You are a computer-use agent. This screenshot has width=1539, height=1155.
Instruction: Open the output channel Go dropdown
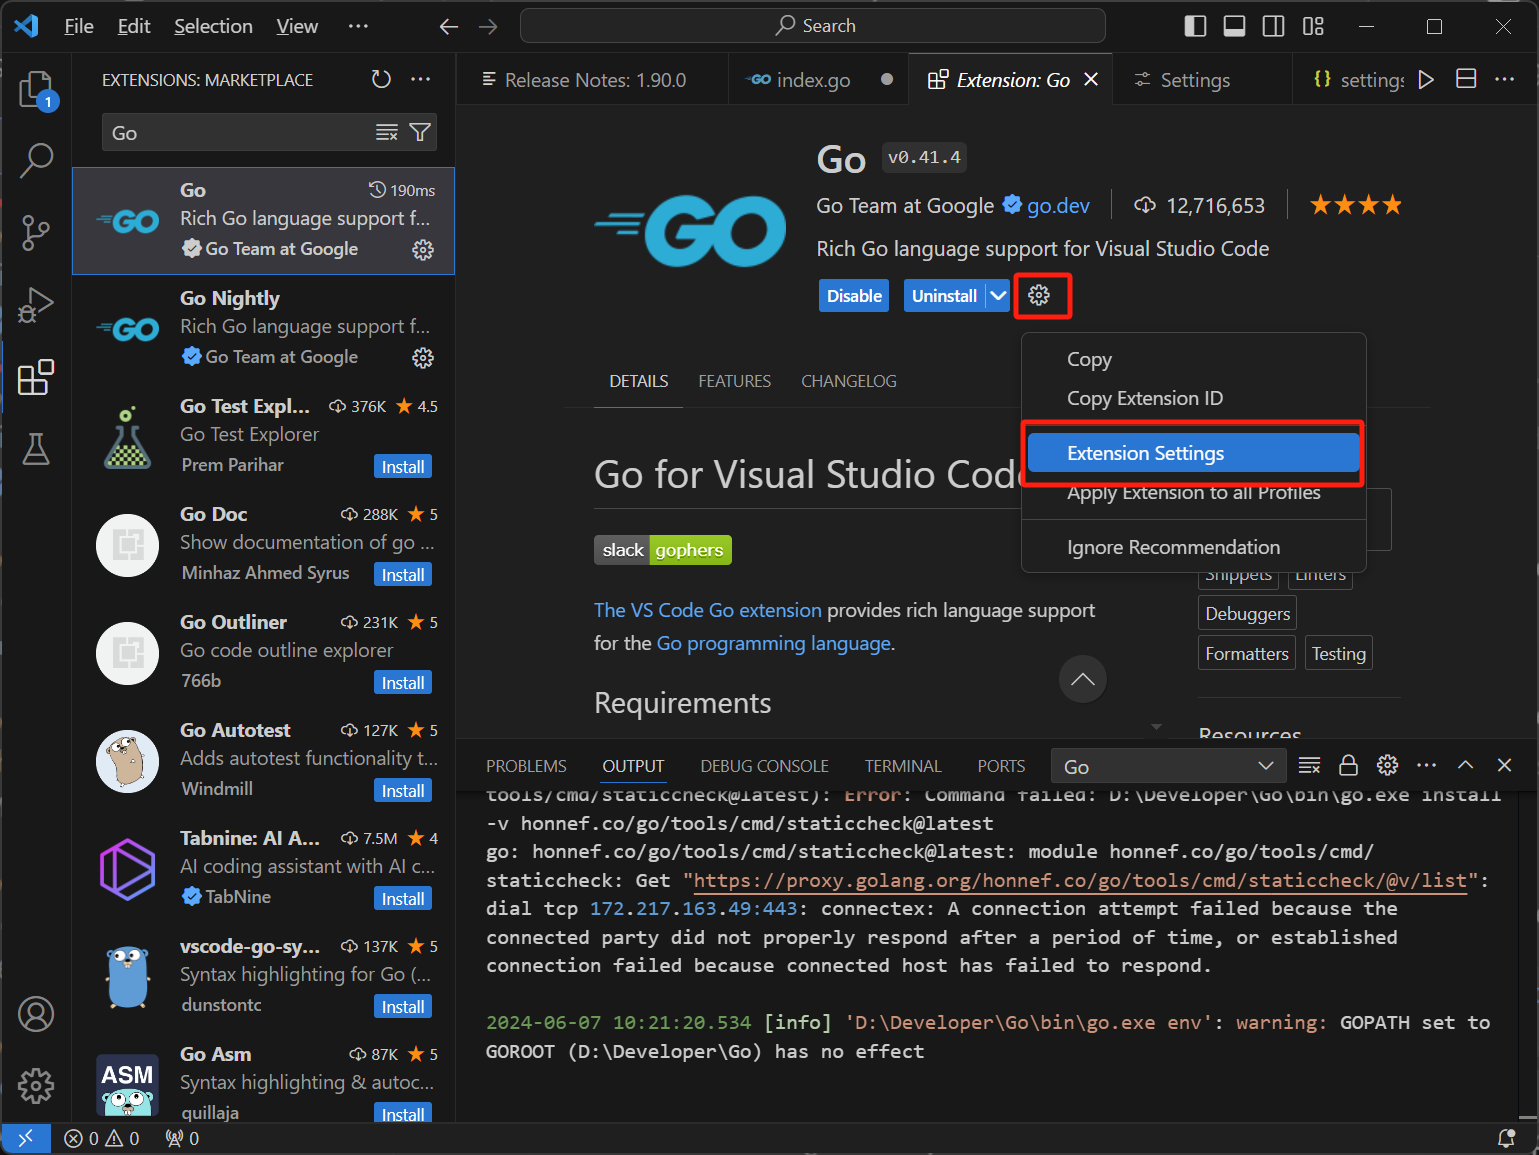1167,766
